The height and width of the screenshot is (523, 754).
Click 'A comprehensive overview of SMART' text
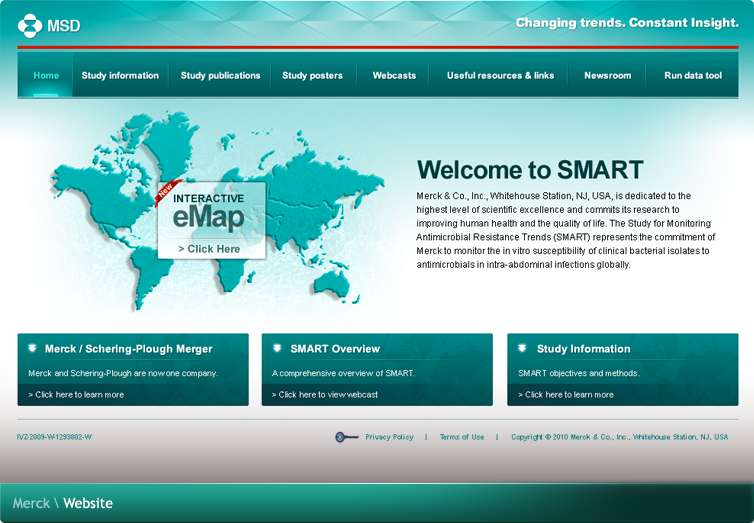[343, 373]
